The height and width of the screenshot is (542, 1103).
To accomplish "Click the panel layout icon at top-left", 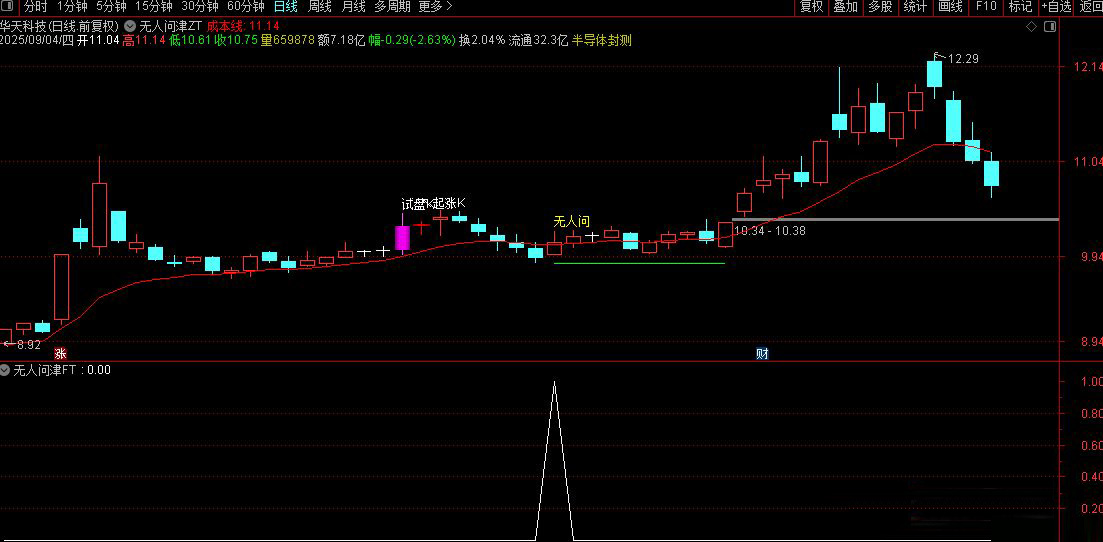I will pos(8,7).
